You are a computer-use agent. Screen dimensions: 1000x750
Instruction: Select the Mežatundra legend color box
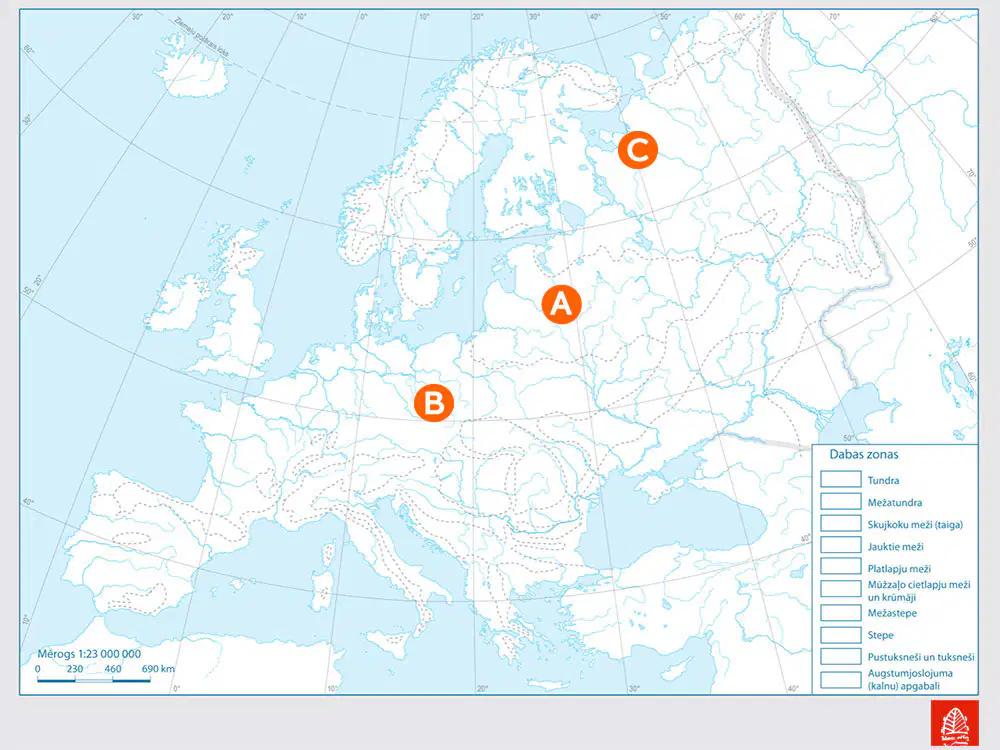pyautogui.click(x=841, y=501)
